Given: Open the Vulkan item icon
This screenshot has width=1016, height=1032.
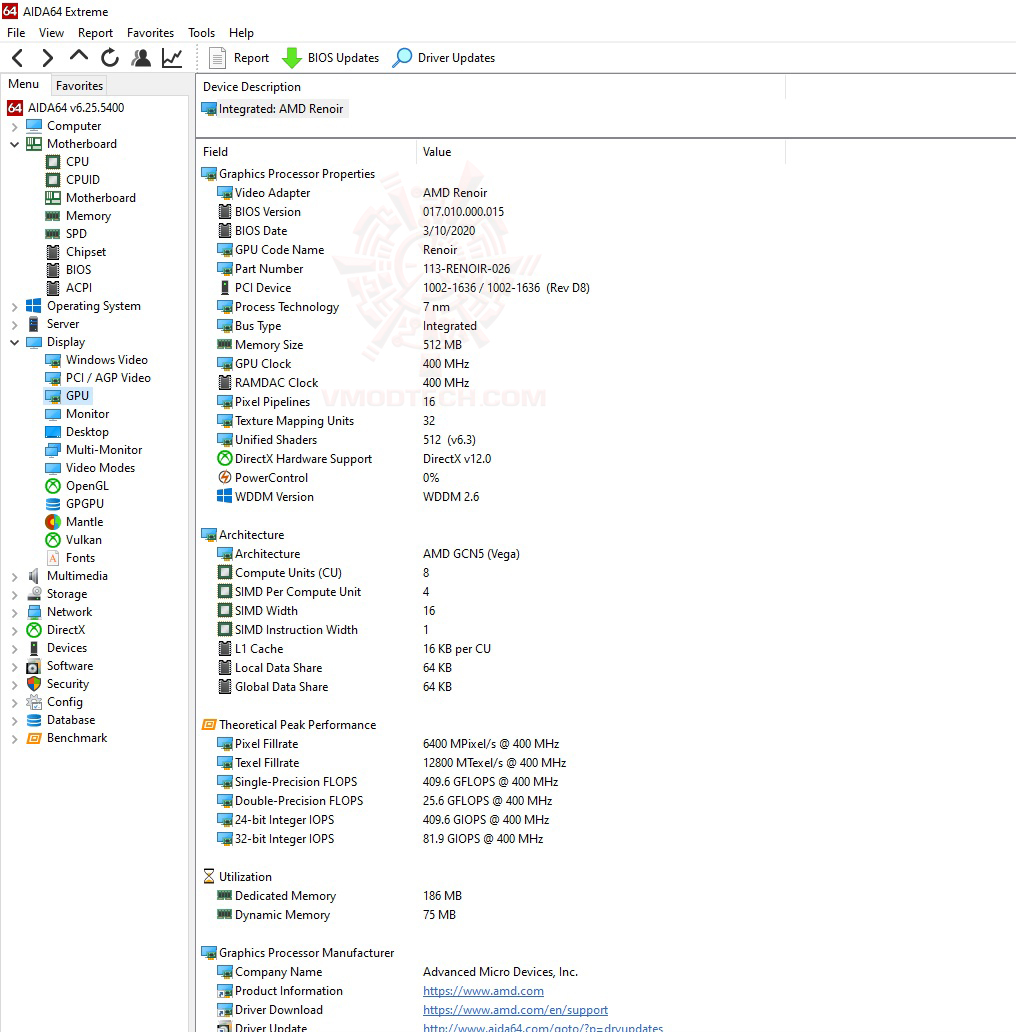Looking at the screenshot, I should pos(53,540).
